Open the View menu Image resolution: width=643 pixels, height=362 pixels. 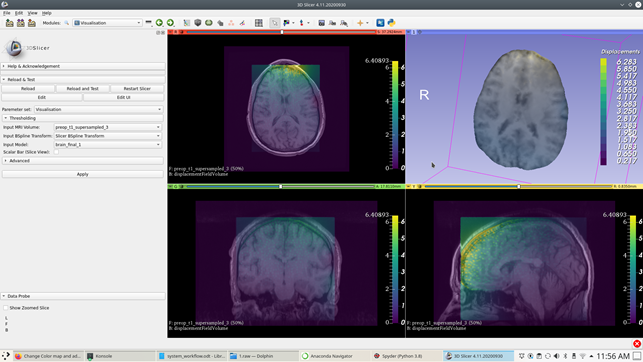[32, 13]
